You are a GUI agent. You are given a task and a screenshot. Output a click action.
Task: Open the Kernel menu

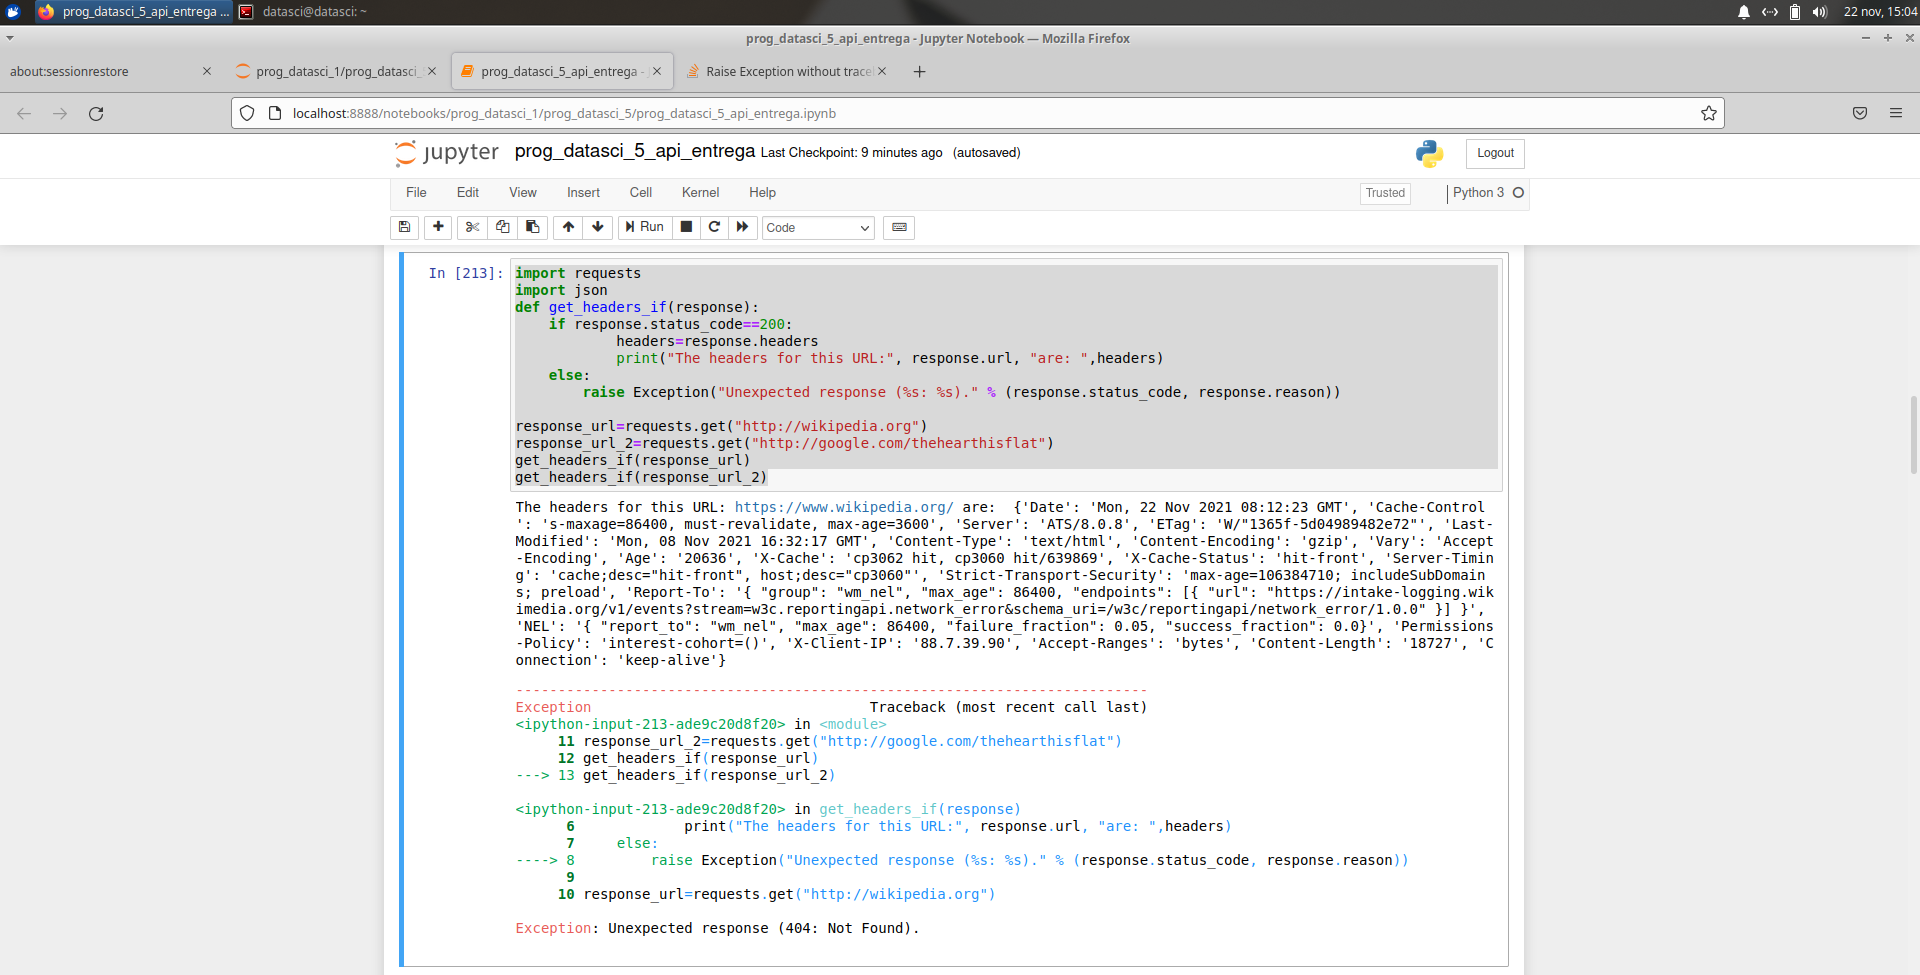click(700, 193)
